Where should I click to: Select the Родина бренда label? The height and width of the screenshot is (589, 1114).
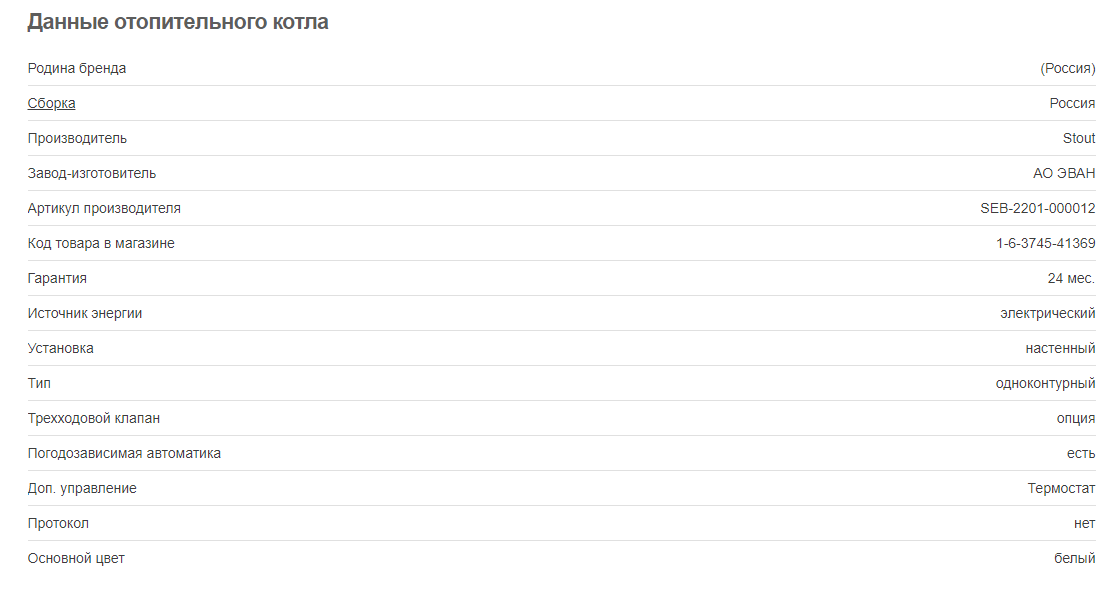77,68
